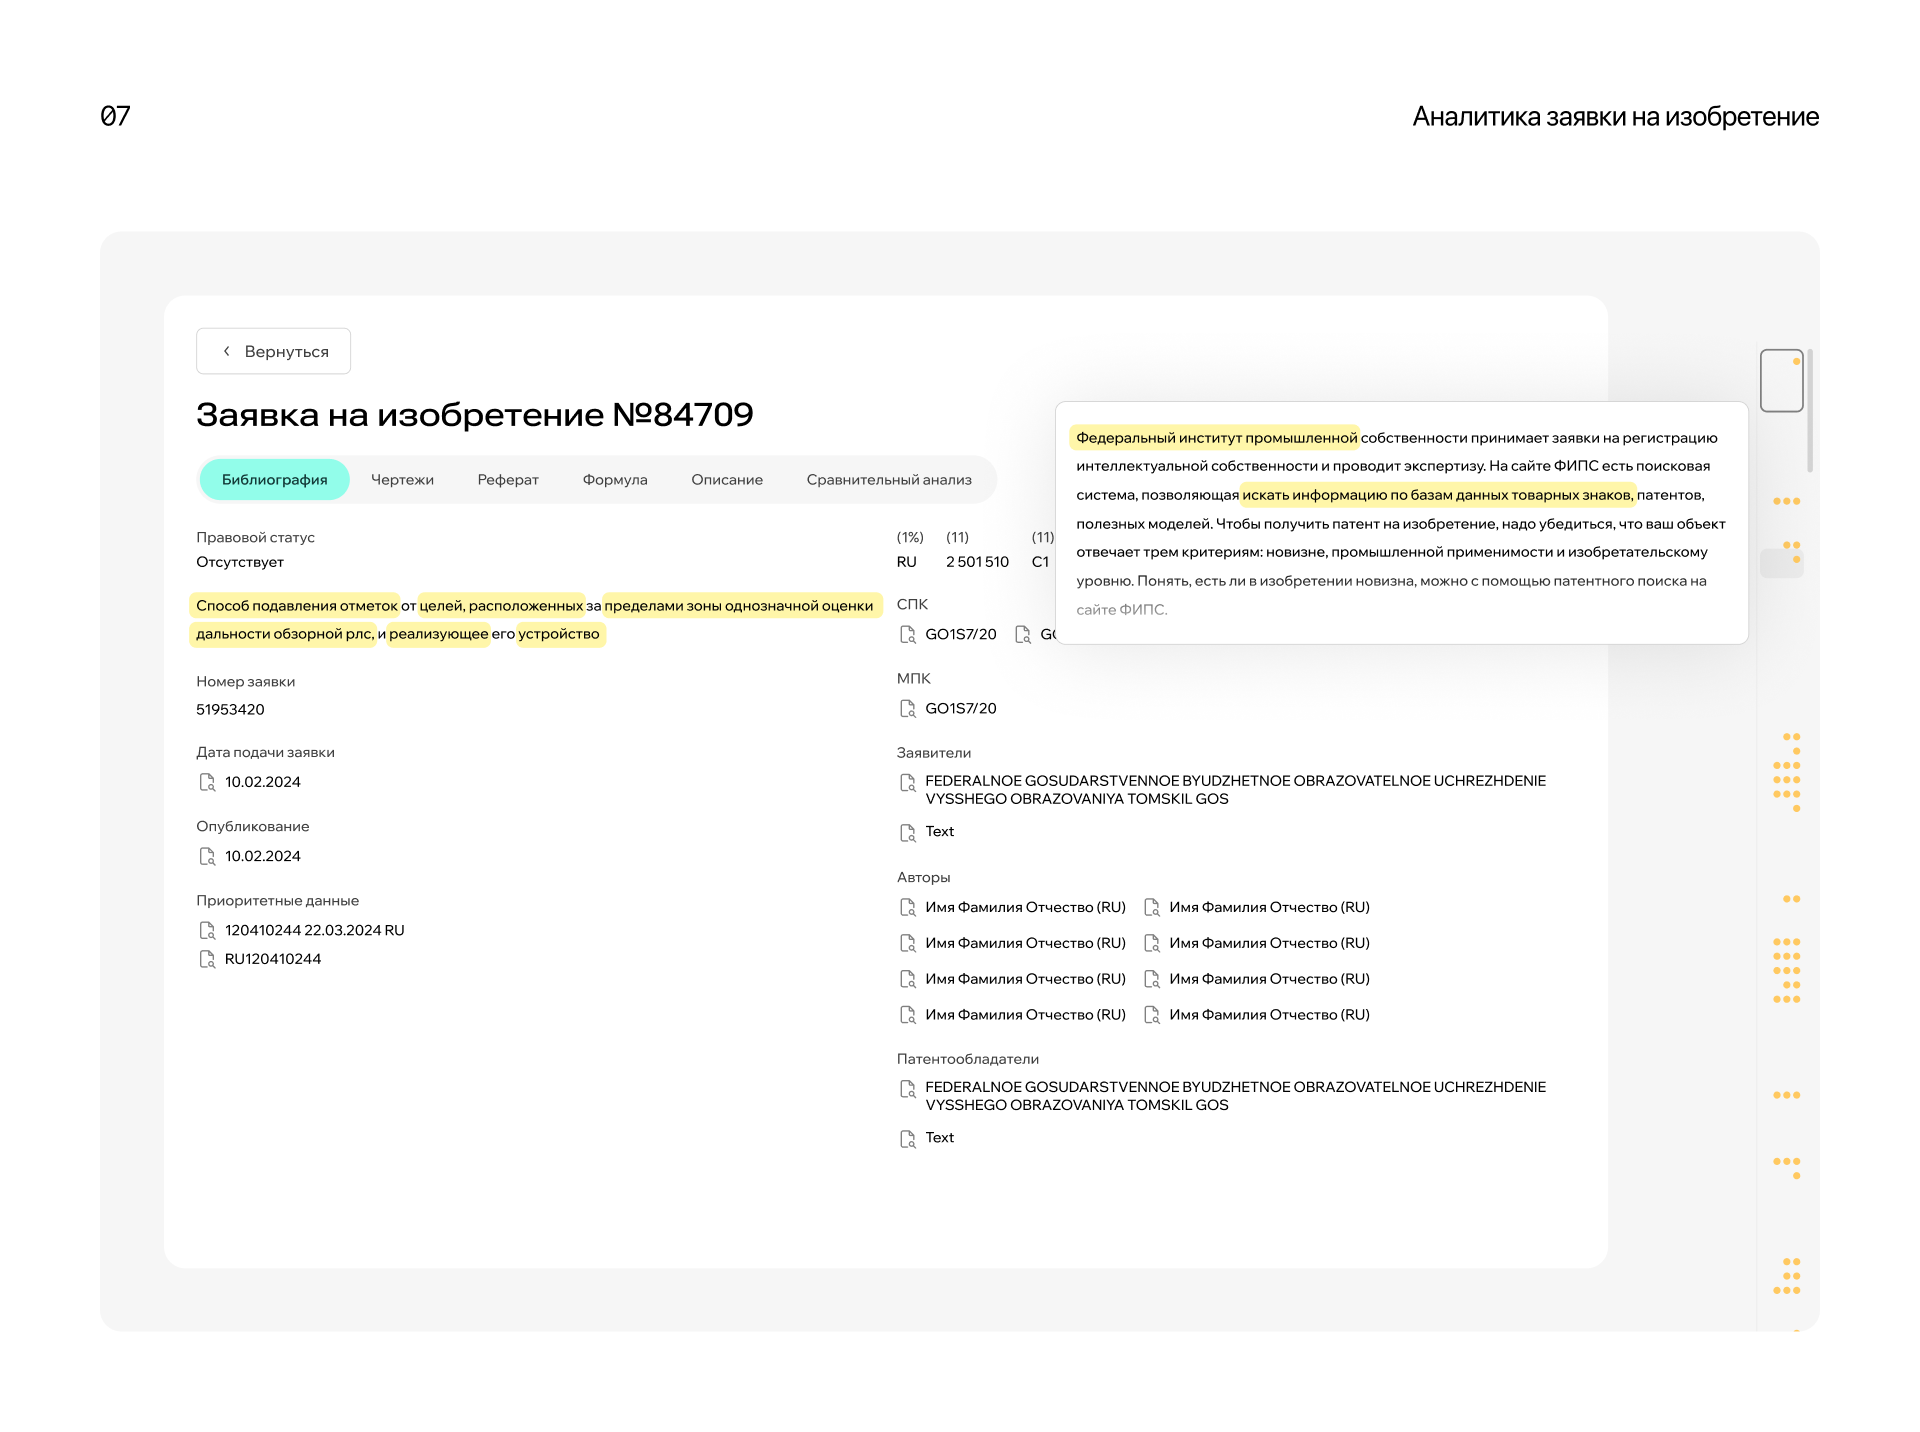
Task: Click highlighted phrase Способ подавления отметок
Action: (x=296, y=606)
